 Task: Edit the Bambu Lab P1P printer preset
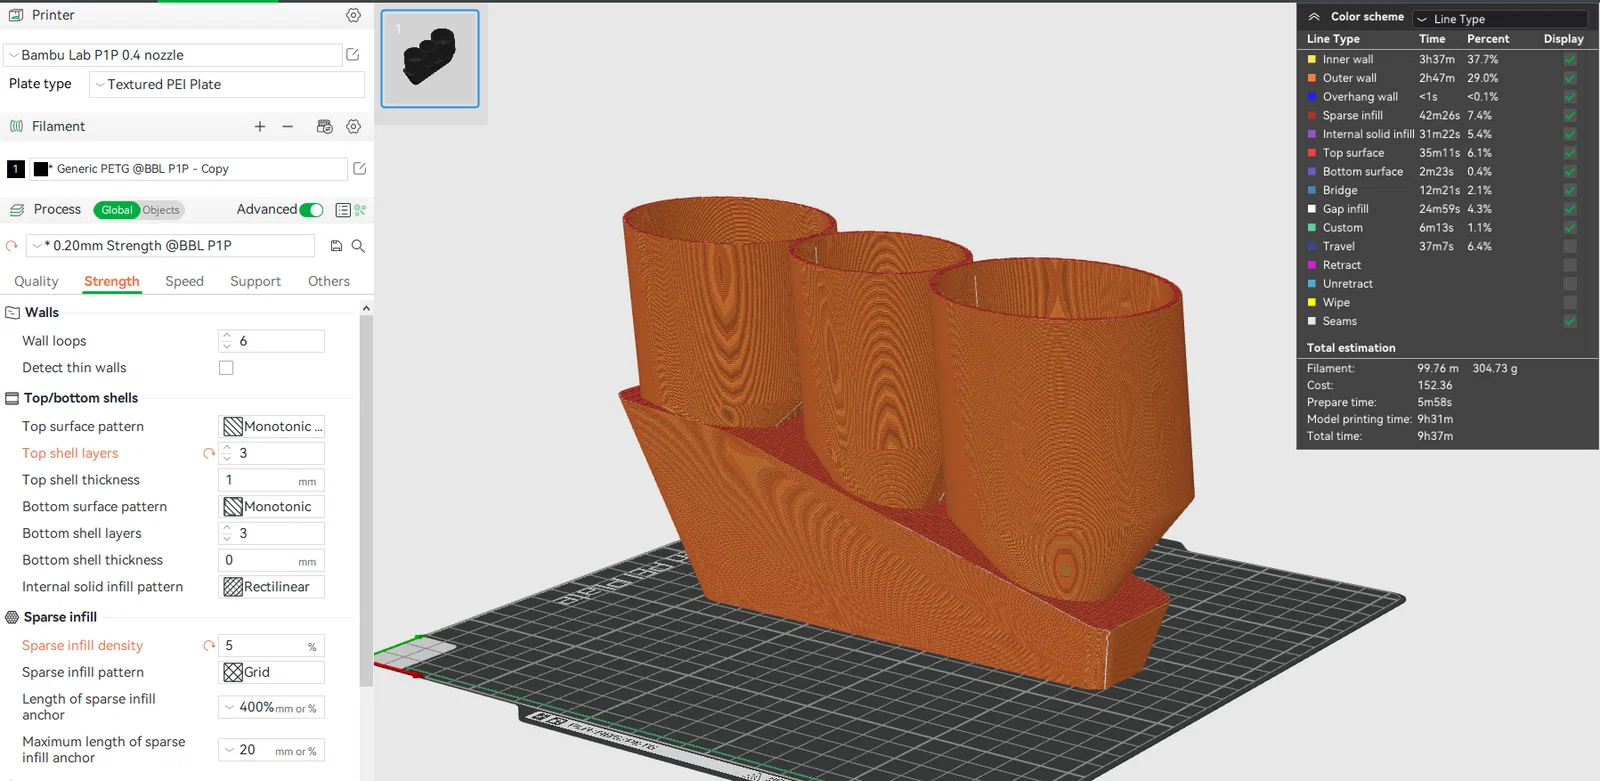(353, 55)
